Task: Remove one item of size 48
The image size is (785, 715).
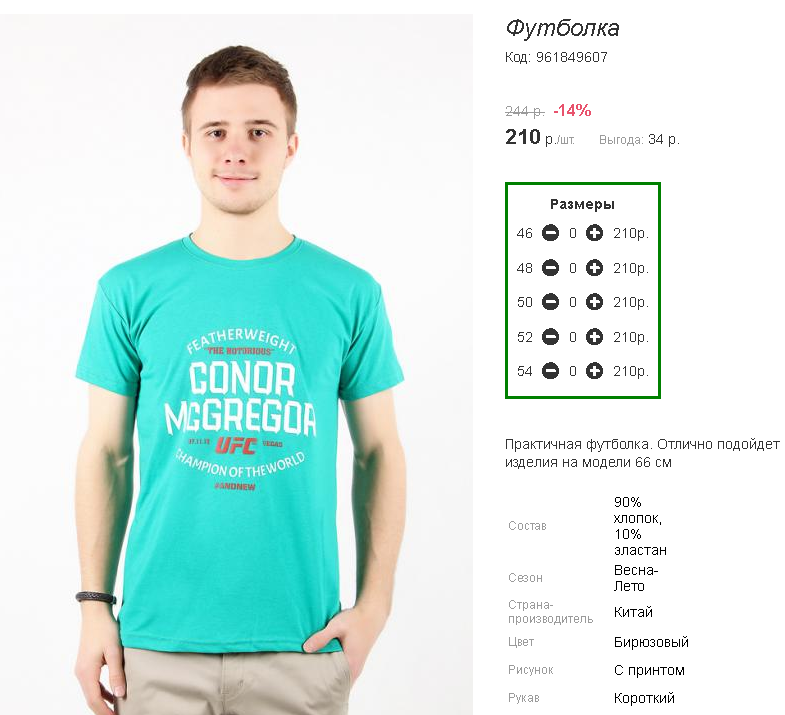Action: [550, 268]
